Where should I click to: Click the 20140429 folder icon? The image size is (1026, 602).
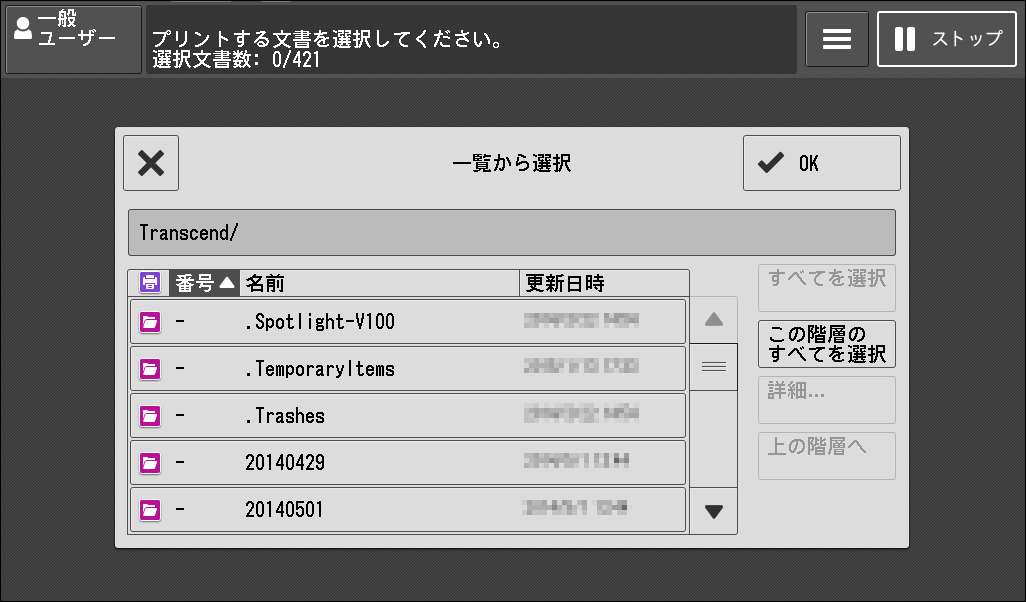pyautogui.click(x=150, y=463)
